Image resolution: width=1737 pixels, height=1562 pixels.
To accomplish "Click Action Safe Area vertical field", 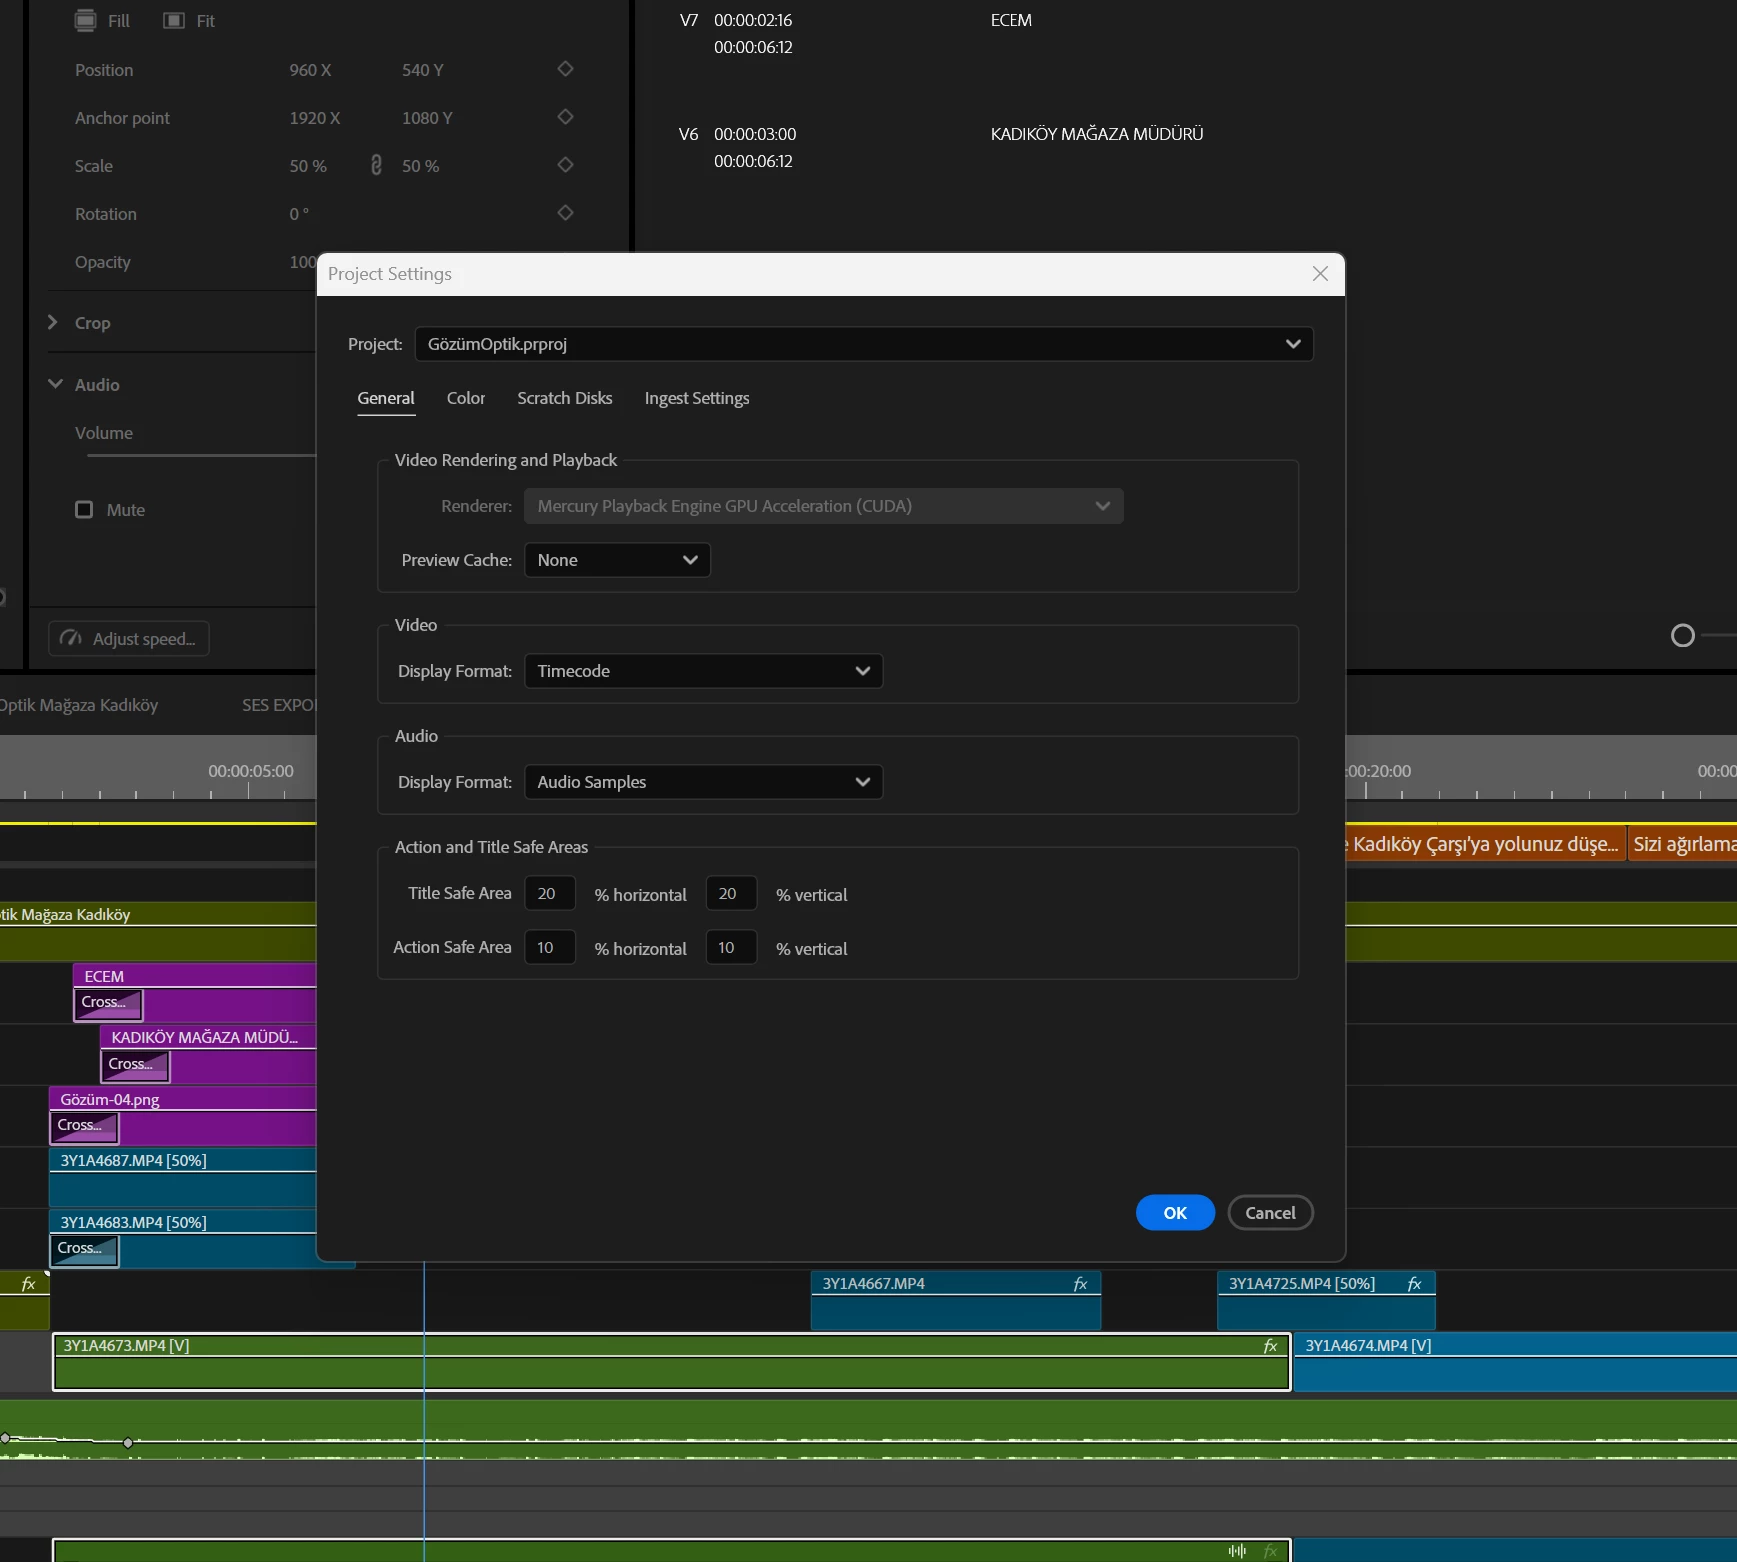I will 731,947.
